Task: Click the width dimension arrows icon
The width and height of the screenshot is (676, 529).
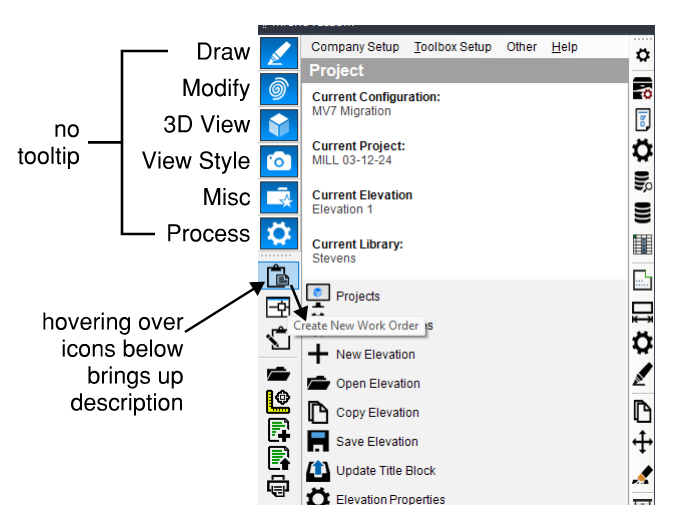Action: pyautogui.click(x=642, y=312)
